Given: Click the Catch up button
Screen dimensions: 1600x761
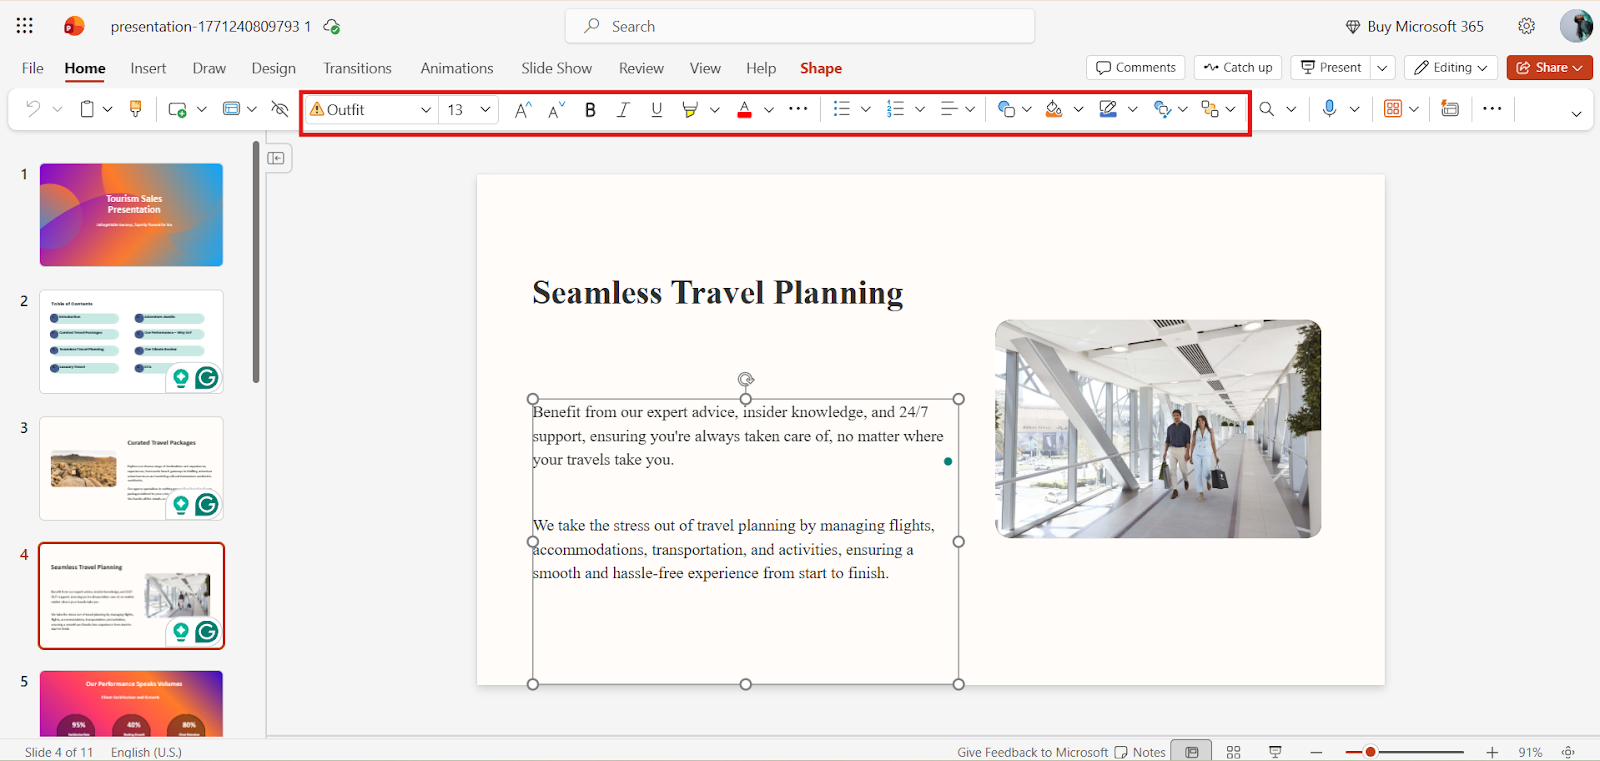Looking at the screenshot, I should coord(1238,68).
